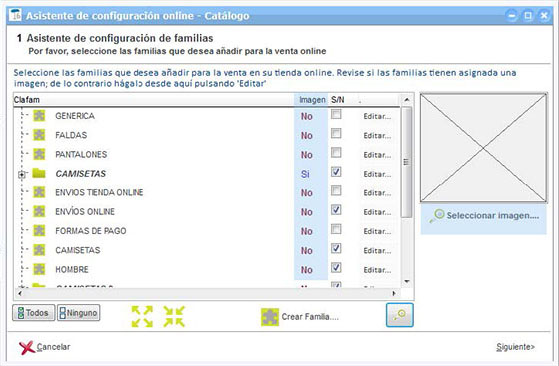Uncheck the ENVÍOS ONLINE checkbox
Screen dimensions: 559x366
point(336,210)
